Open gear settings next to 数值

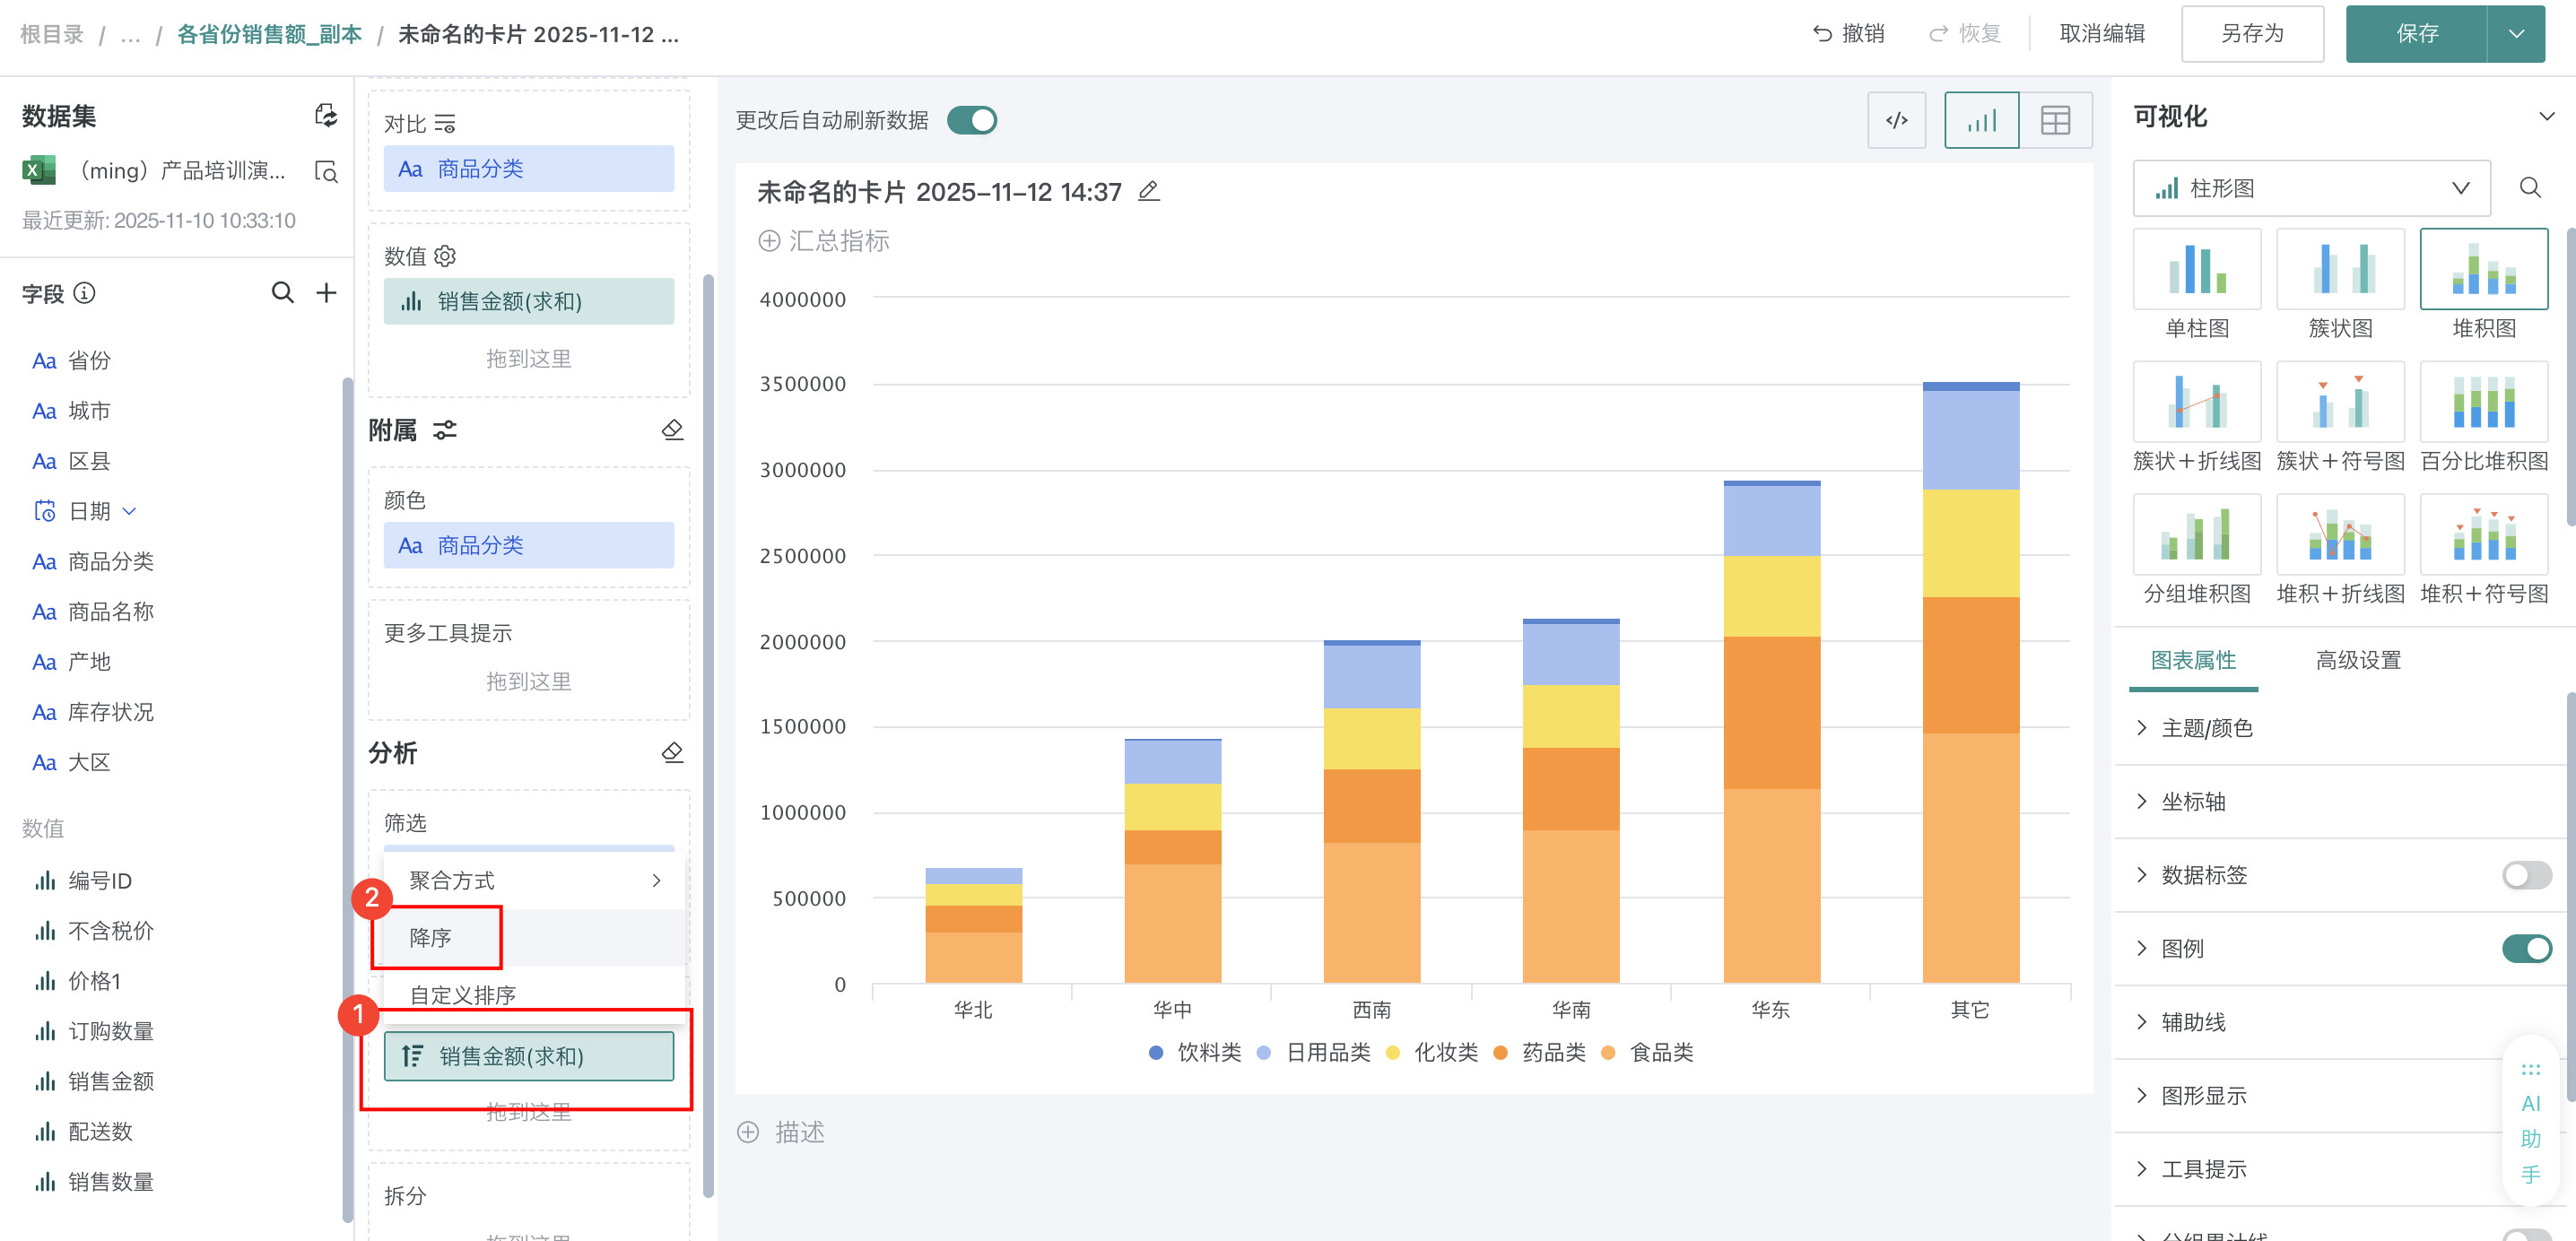point(446,256)
